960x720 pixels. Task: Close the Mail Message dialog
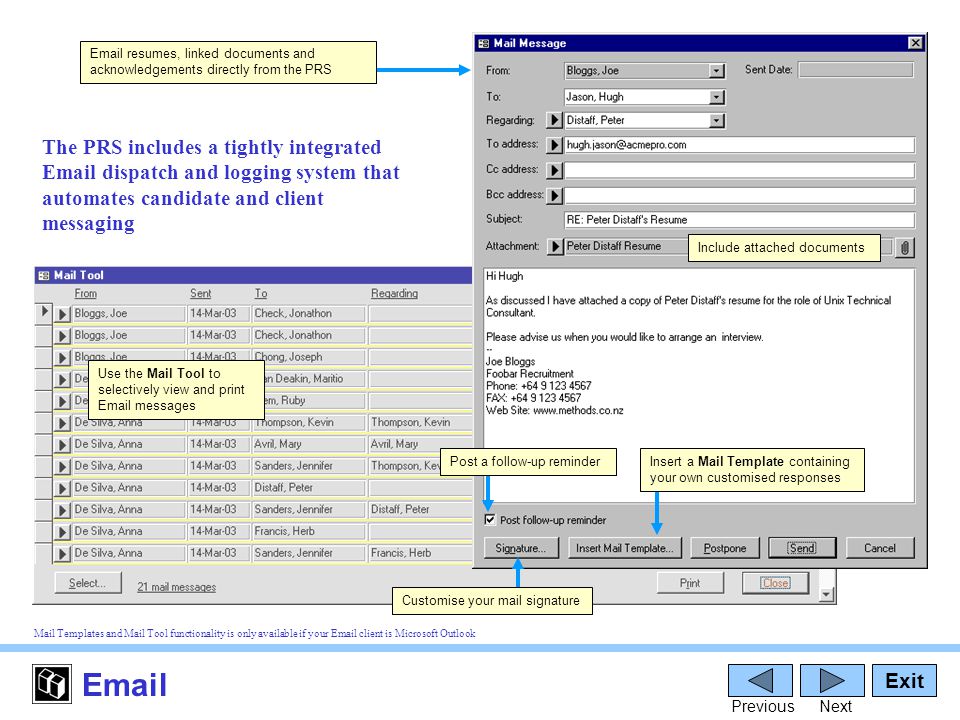tap(915, 43)
